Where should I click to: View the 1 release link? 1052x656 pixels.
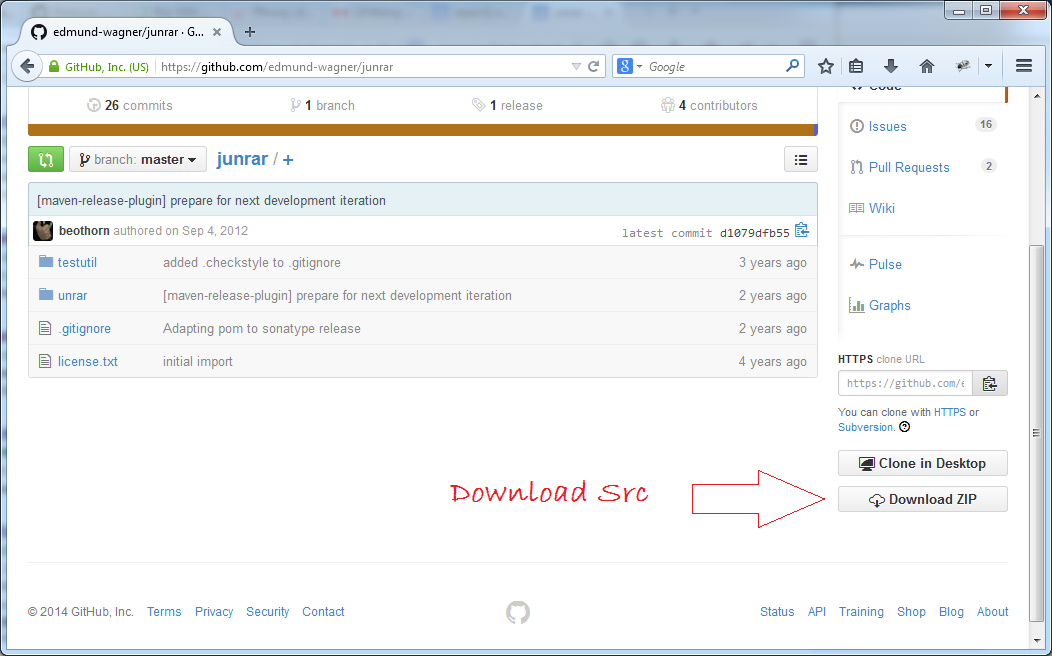(507, 105)
